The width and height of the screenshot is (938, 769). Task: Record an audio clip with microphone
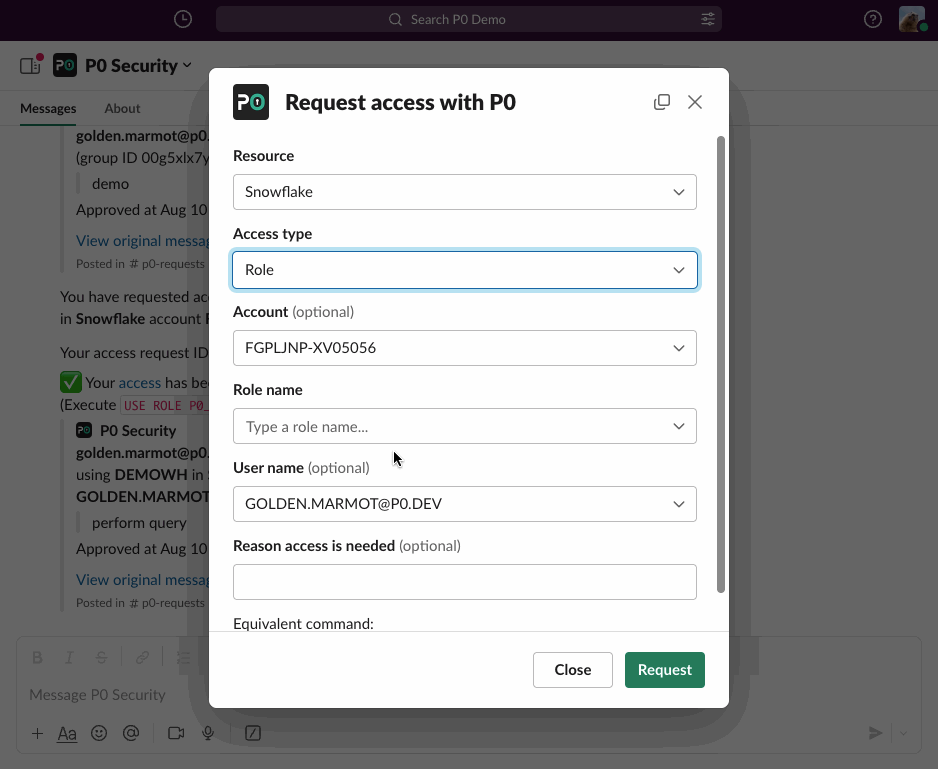coord(208,733)
